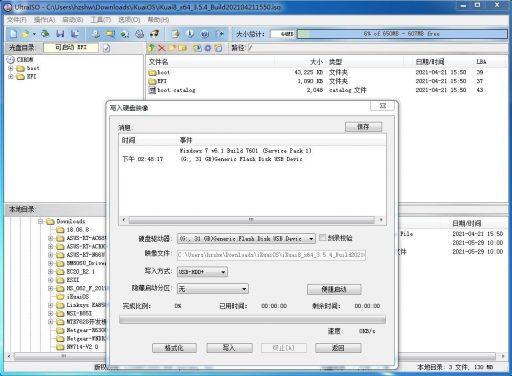Screen dimensions: 512x376
Task: Open the 启动(B) menu
Action: 73,20
